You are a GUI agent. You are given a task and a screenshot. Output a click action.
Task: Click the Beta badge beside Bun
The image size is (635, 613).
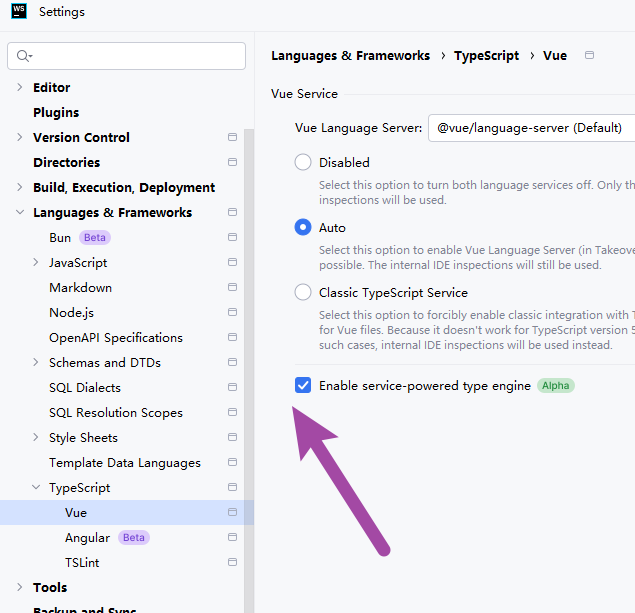(95, 238)
